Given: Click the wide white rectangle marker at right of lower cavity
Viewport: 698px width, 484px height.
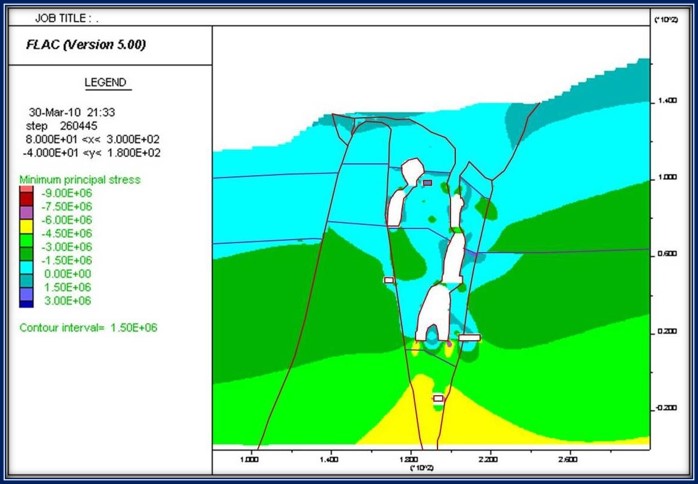Looking at the screenshot, I should (x=469, y=338).
